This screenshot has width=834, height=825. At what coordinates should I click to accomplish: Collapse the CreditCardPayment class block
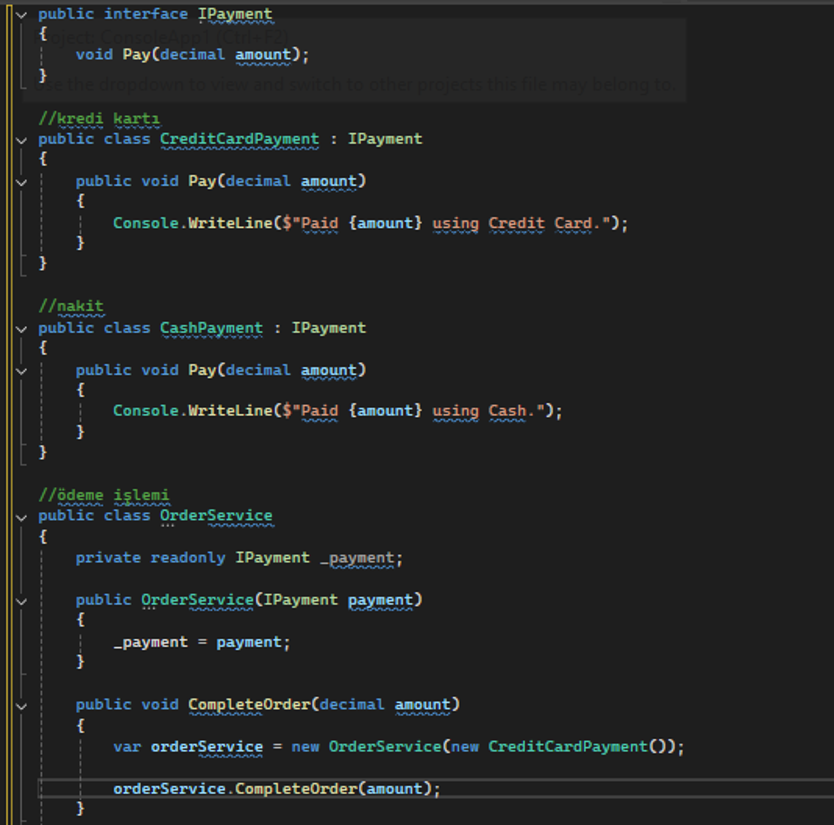click(21, 140)
